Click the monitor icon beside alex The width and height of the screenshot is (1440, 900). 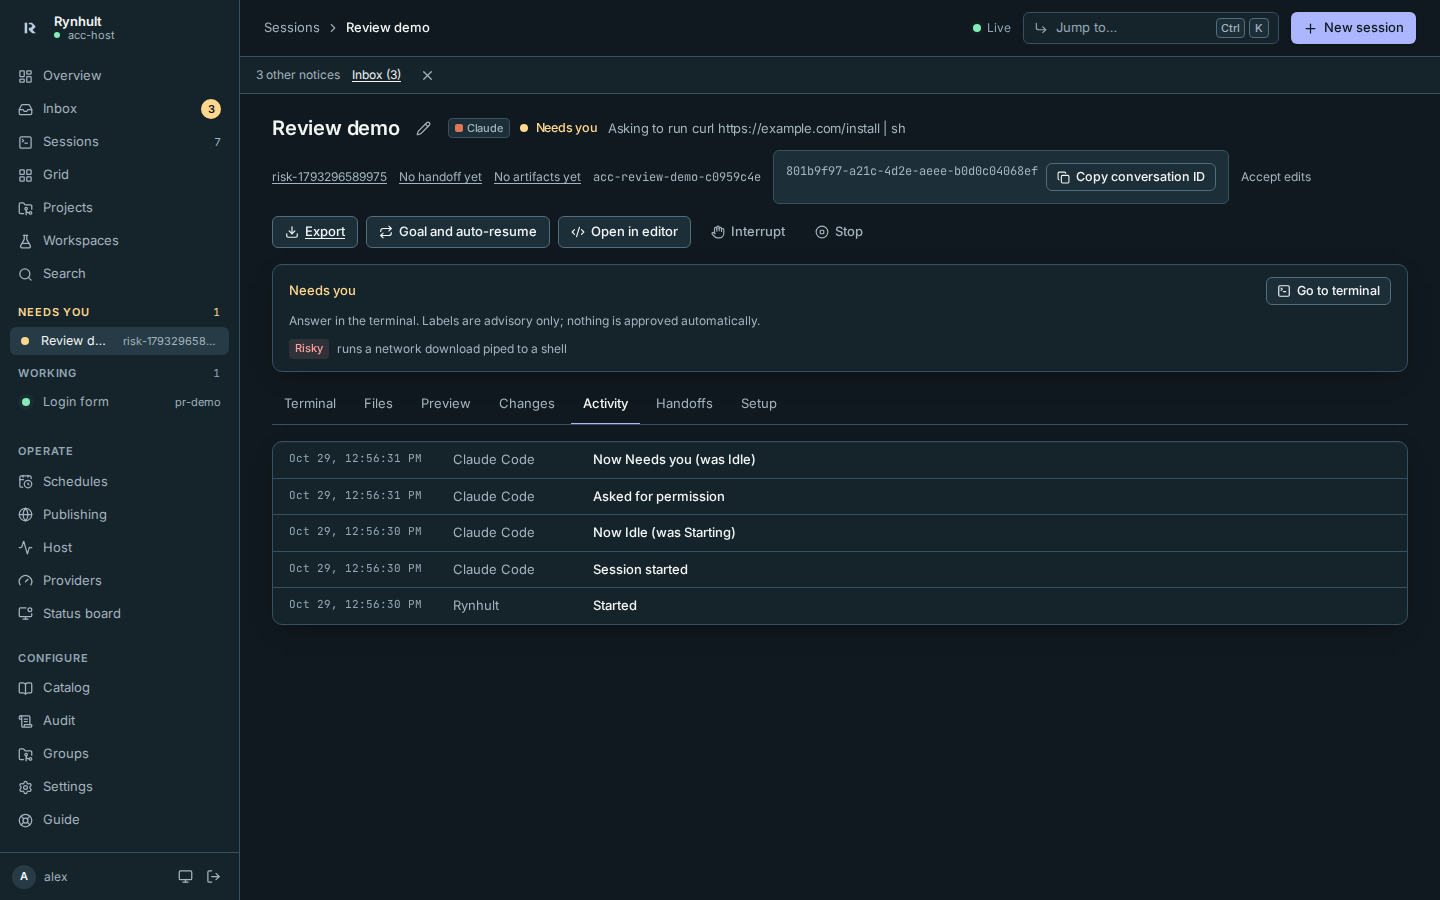click(185, 877)
